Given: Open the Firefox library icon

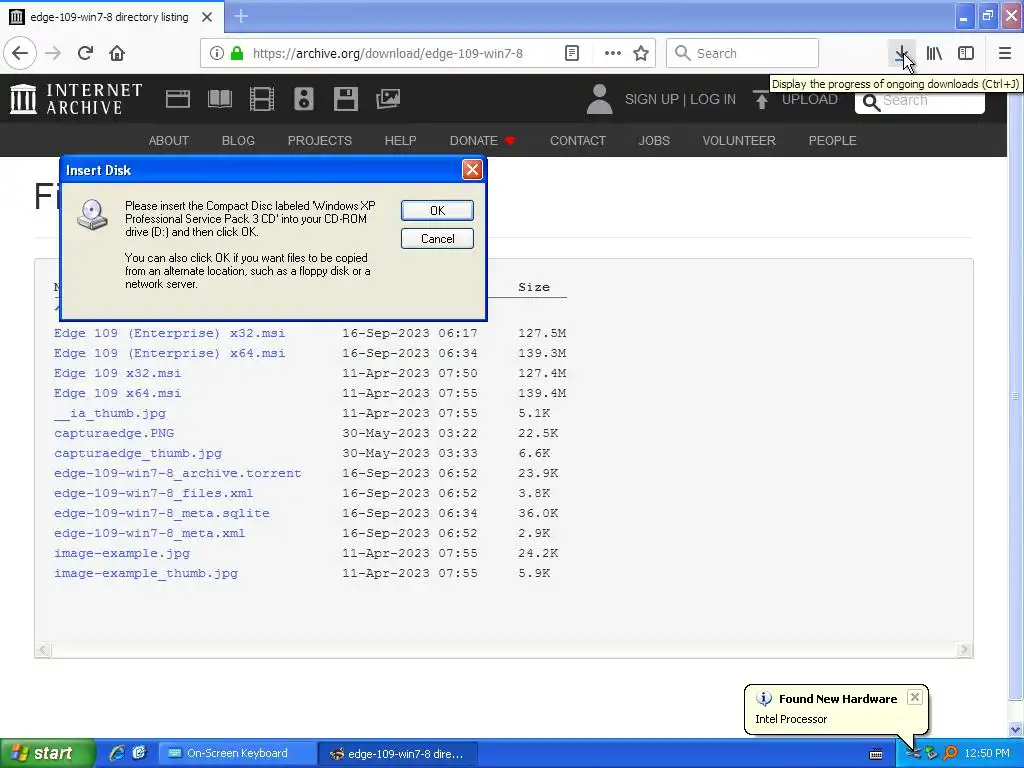Looking at the screenshot, I should tap(935, 53).
